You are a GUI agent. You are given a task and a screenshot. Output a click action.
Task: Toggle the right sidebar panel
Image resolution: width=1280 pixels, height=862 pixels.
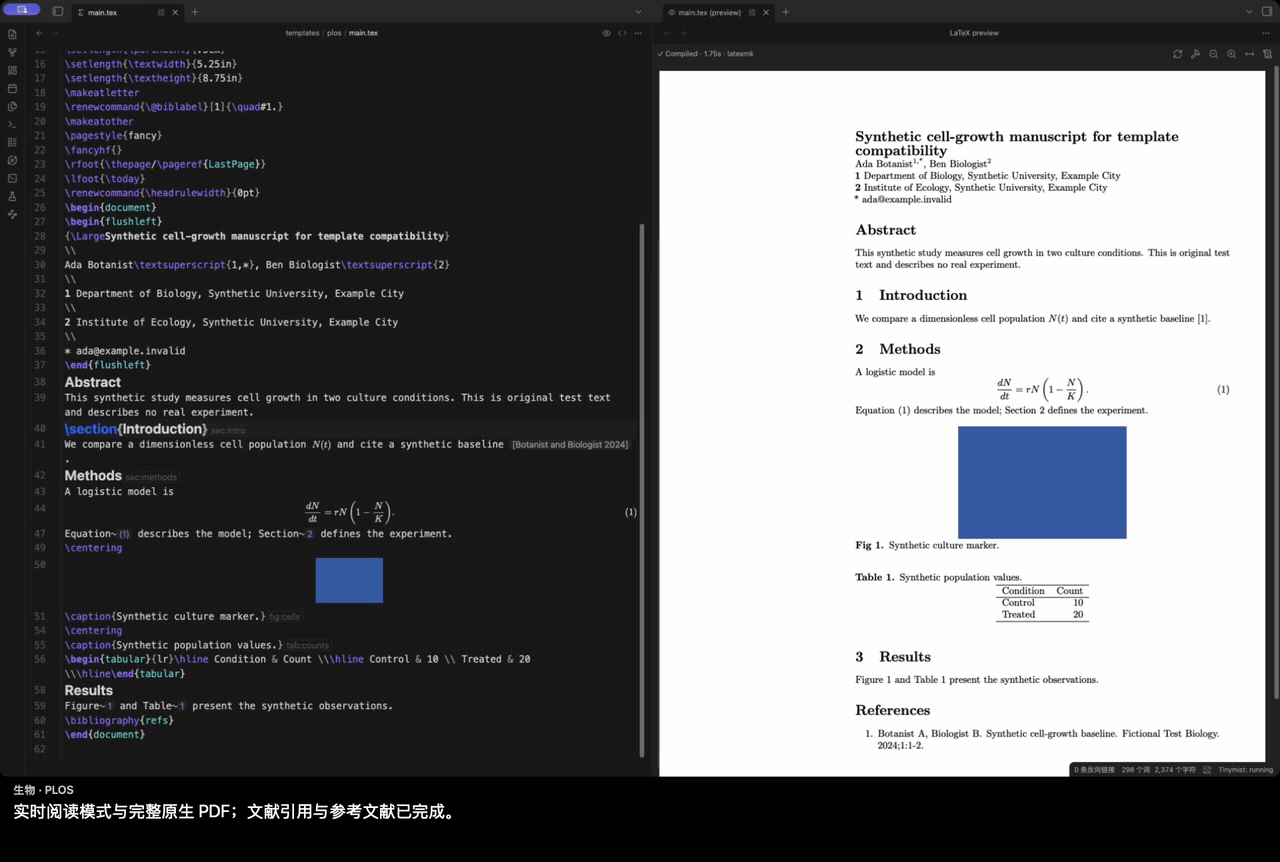coord(1266,12)
